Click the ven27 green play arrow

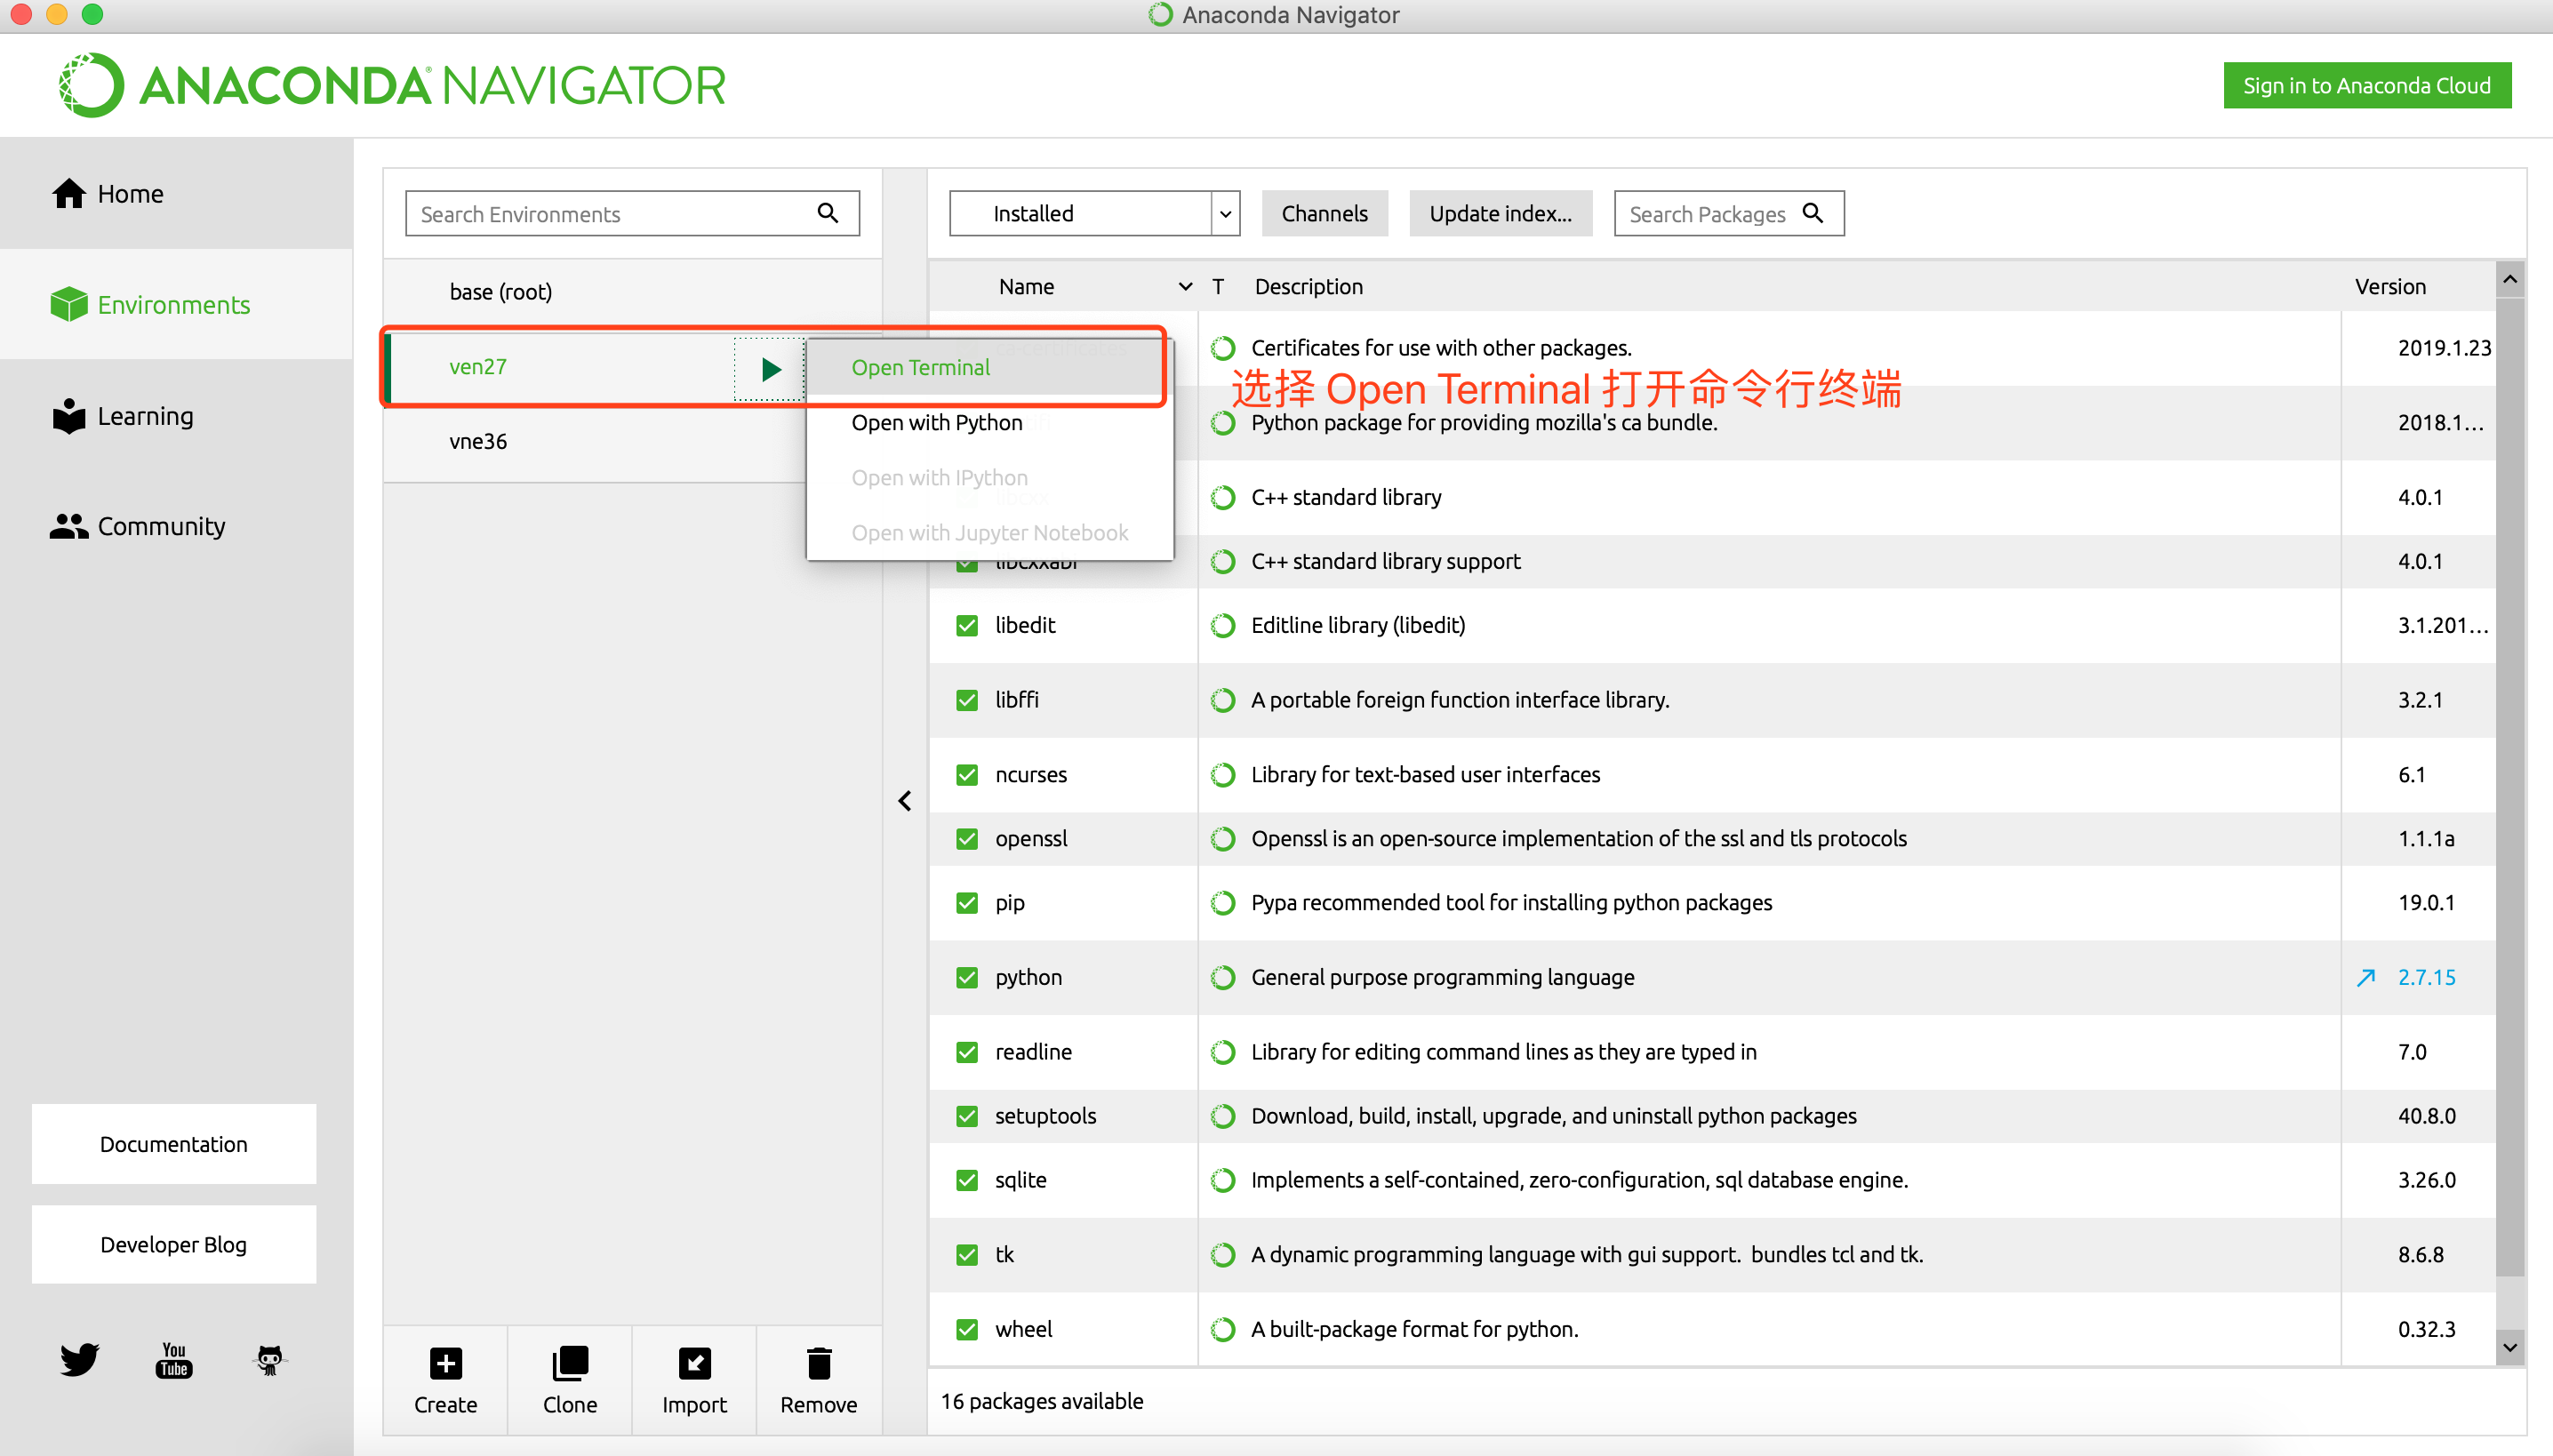coord(770,368)
